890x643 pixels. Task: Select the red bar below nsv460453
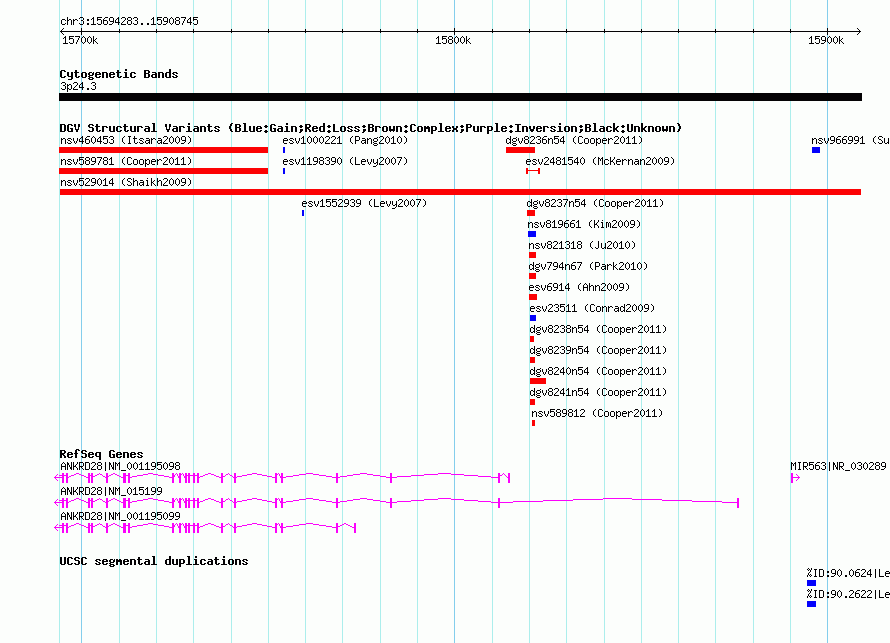click(x=163, y=150)
